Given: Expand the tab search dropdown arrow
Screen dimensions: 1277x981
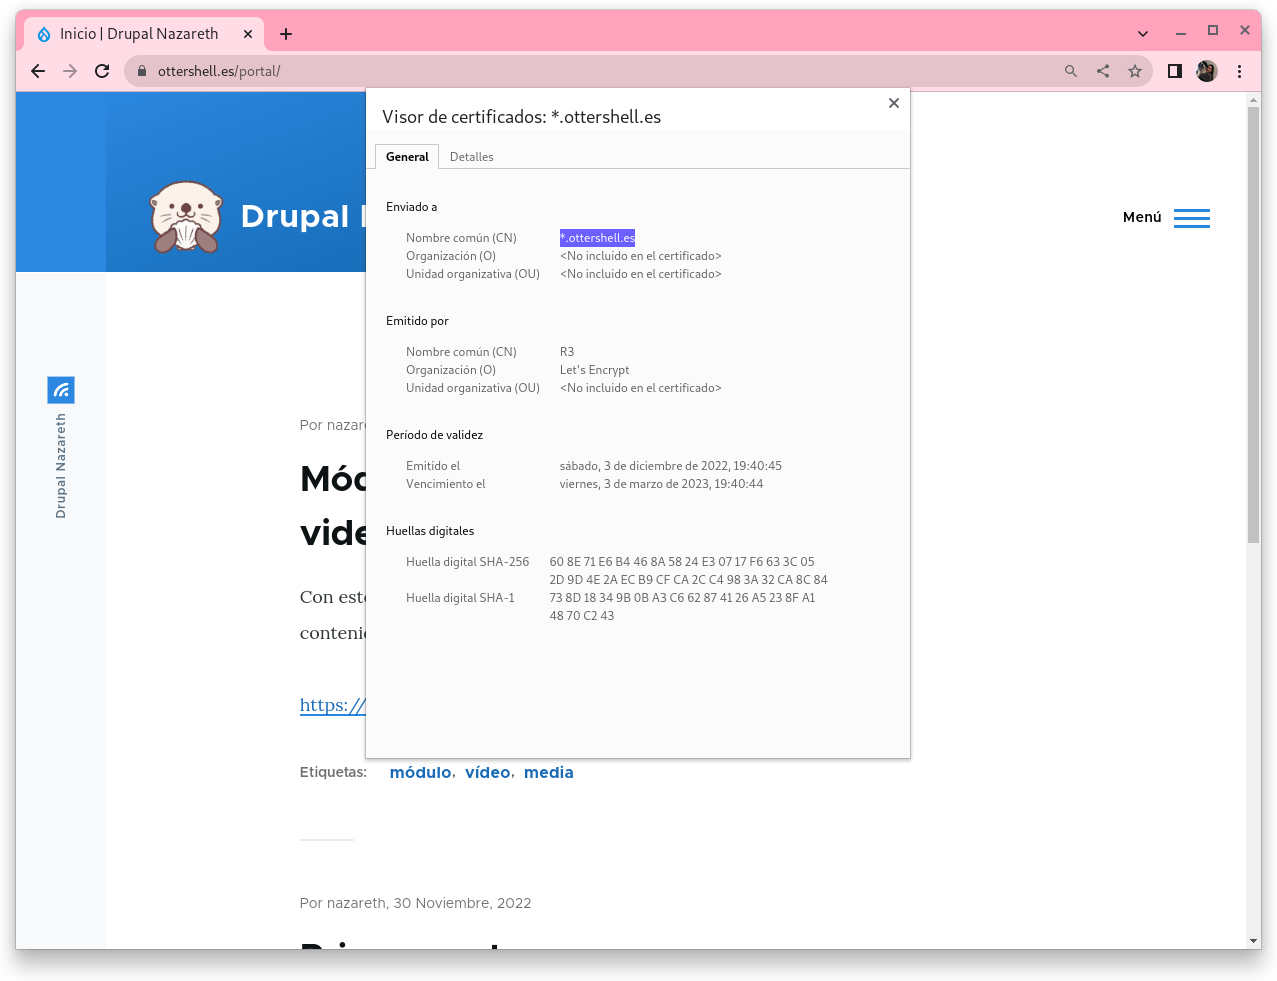Looking at the screenshot, I should click(1143, 33).
